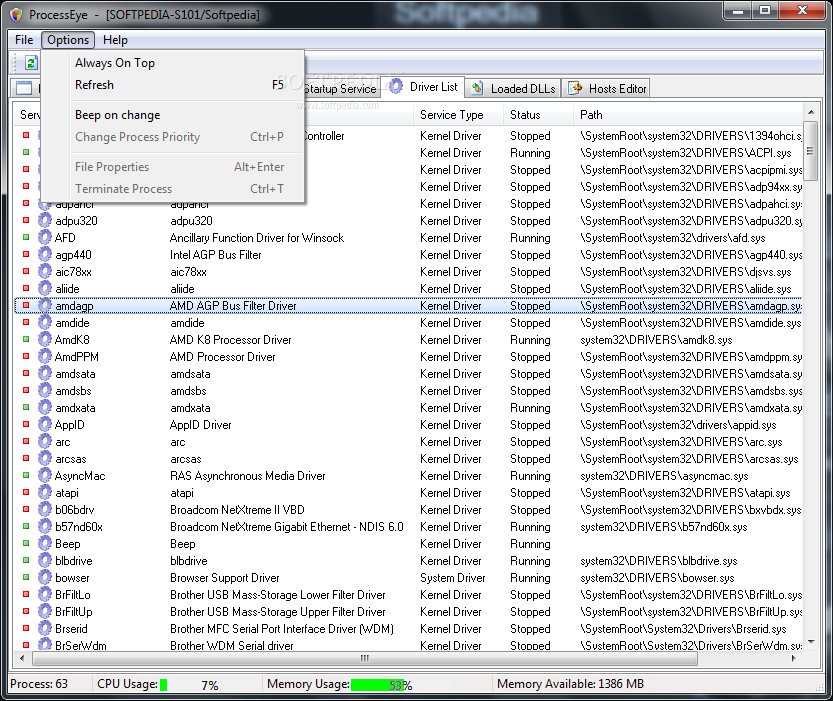Click the vertical scrollbar up arrow
Viewport: 833px width, 701px height.
pos(811,112)
